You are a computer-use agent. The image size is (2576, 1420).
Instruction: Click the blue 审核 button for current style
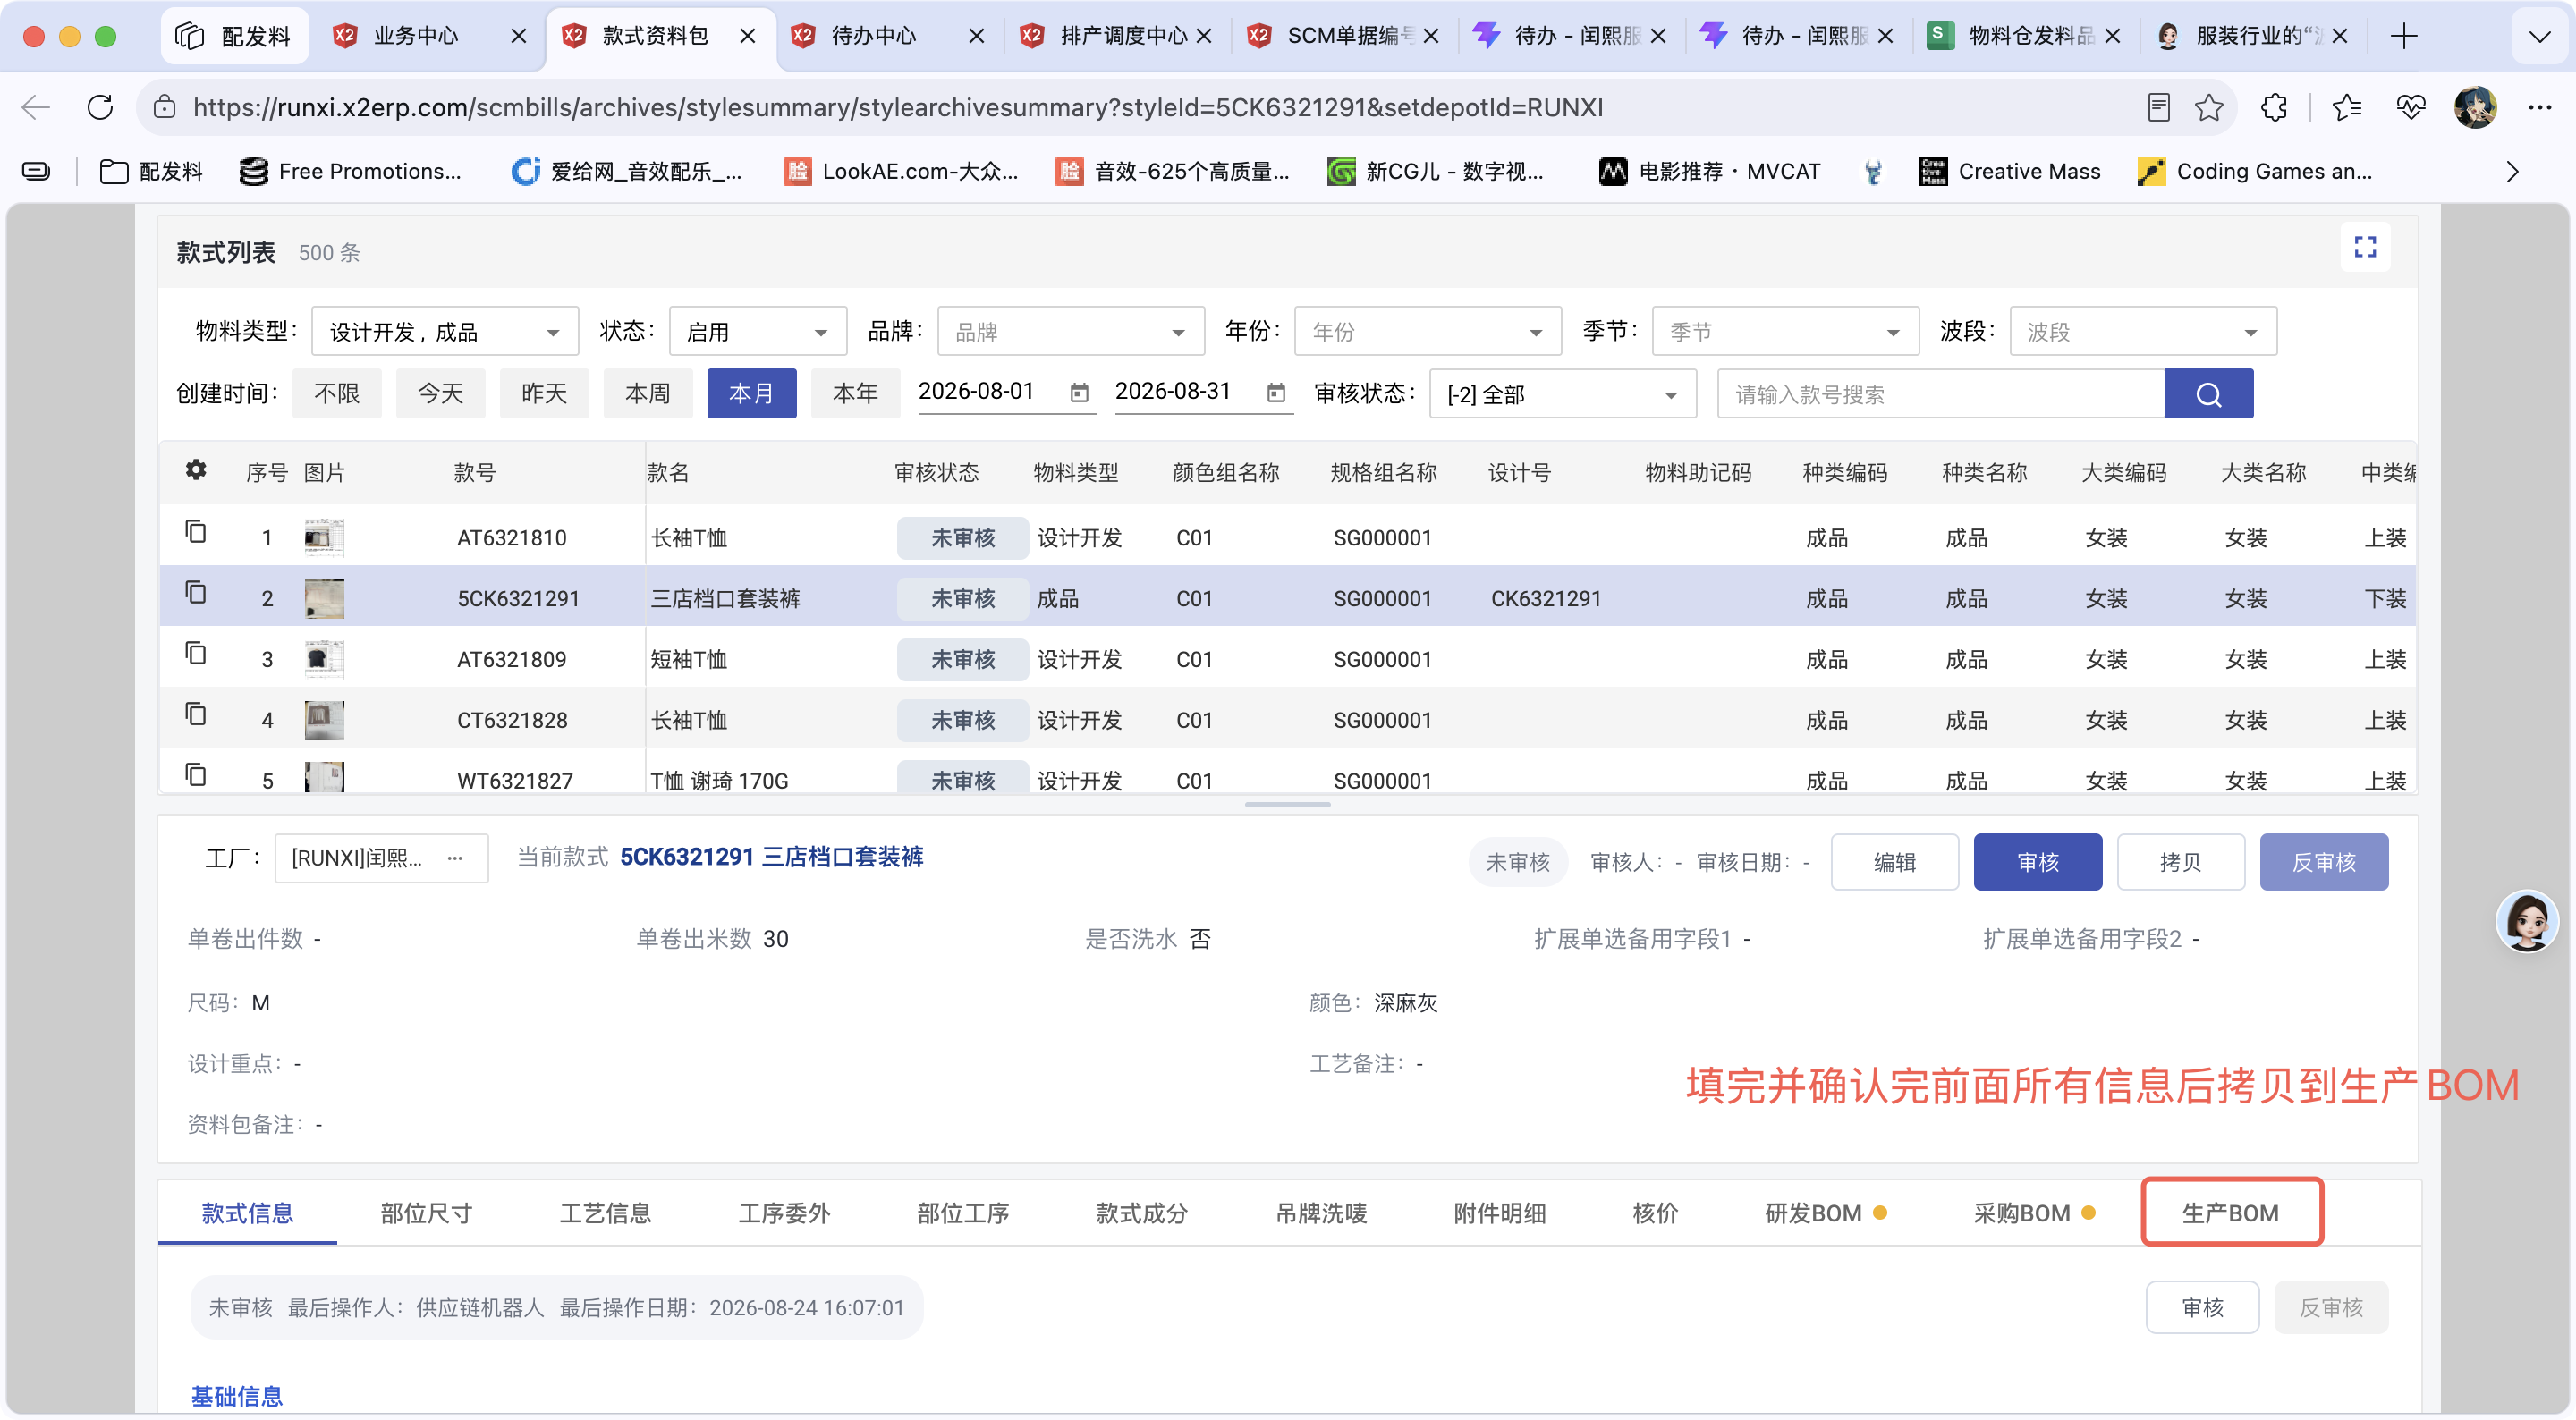point(2038,862)
